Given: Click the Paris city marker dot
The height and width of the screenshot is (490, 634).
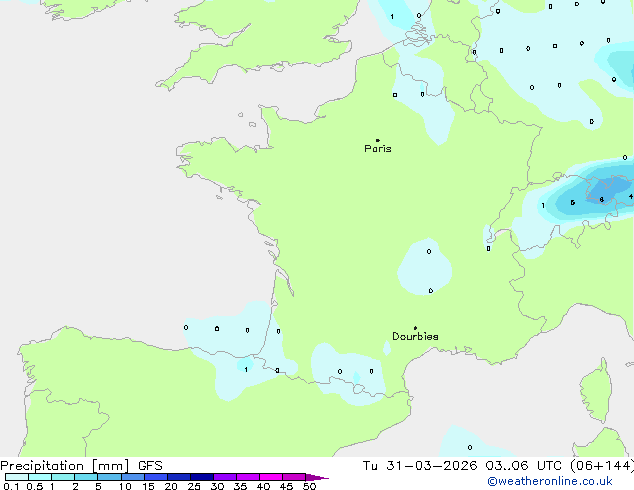Looking at the screenshot, I should (x=377, y=140).
